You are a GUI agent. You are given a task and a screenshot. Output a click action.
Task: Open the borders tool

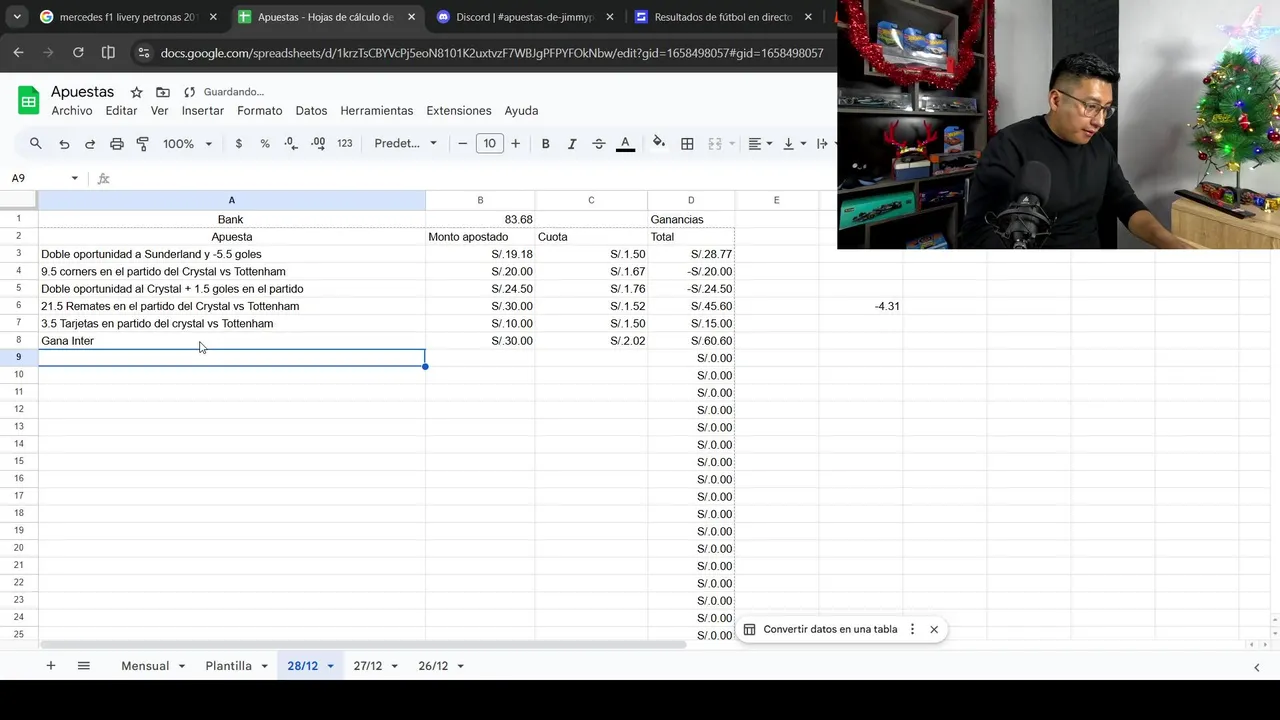687,144
